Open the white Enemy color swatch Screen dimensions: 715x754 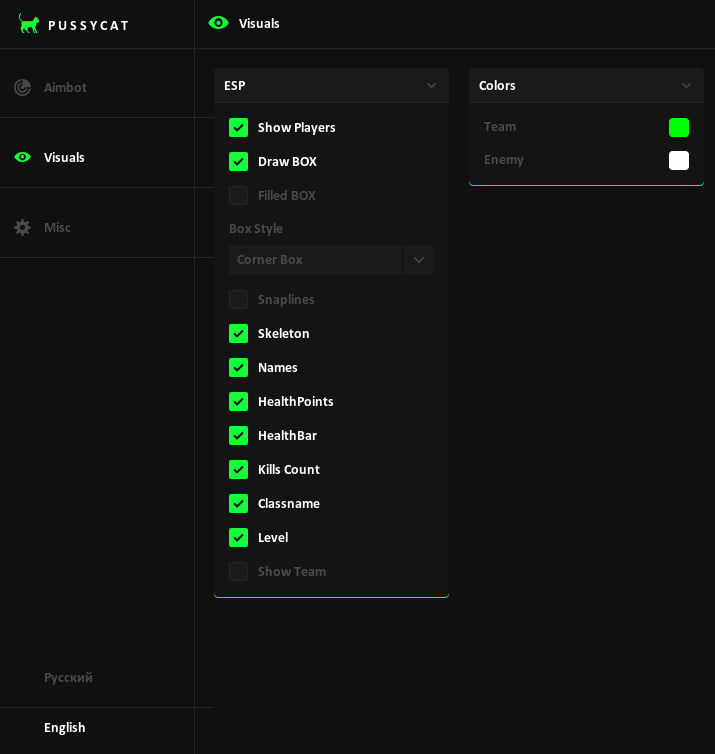point(679,160)
